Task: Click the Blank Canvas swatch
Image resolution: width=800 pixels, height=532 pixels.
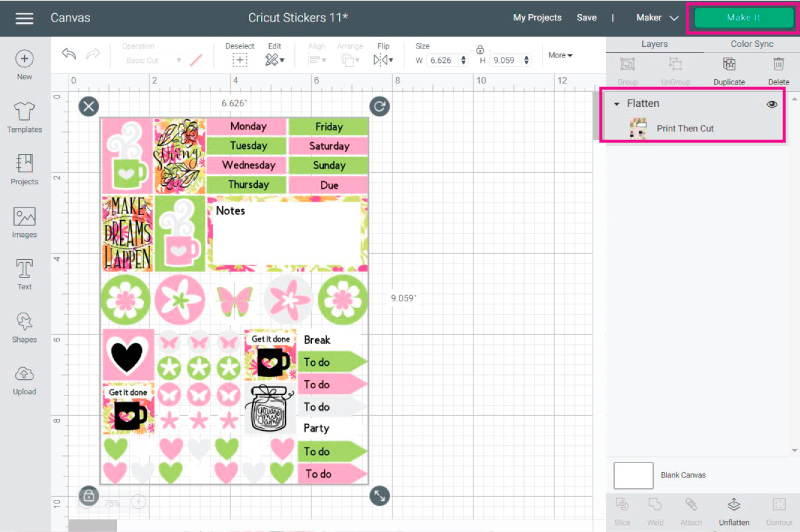Action: coord(633,475)
